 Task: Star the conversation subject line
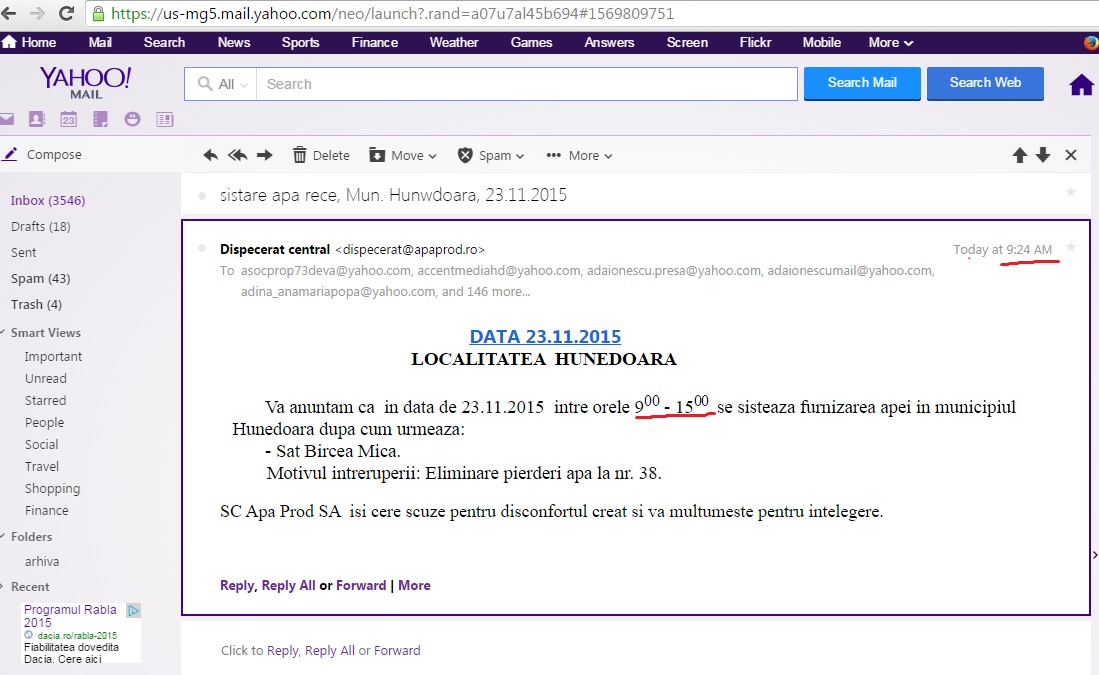(x=1071, y=192)
